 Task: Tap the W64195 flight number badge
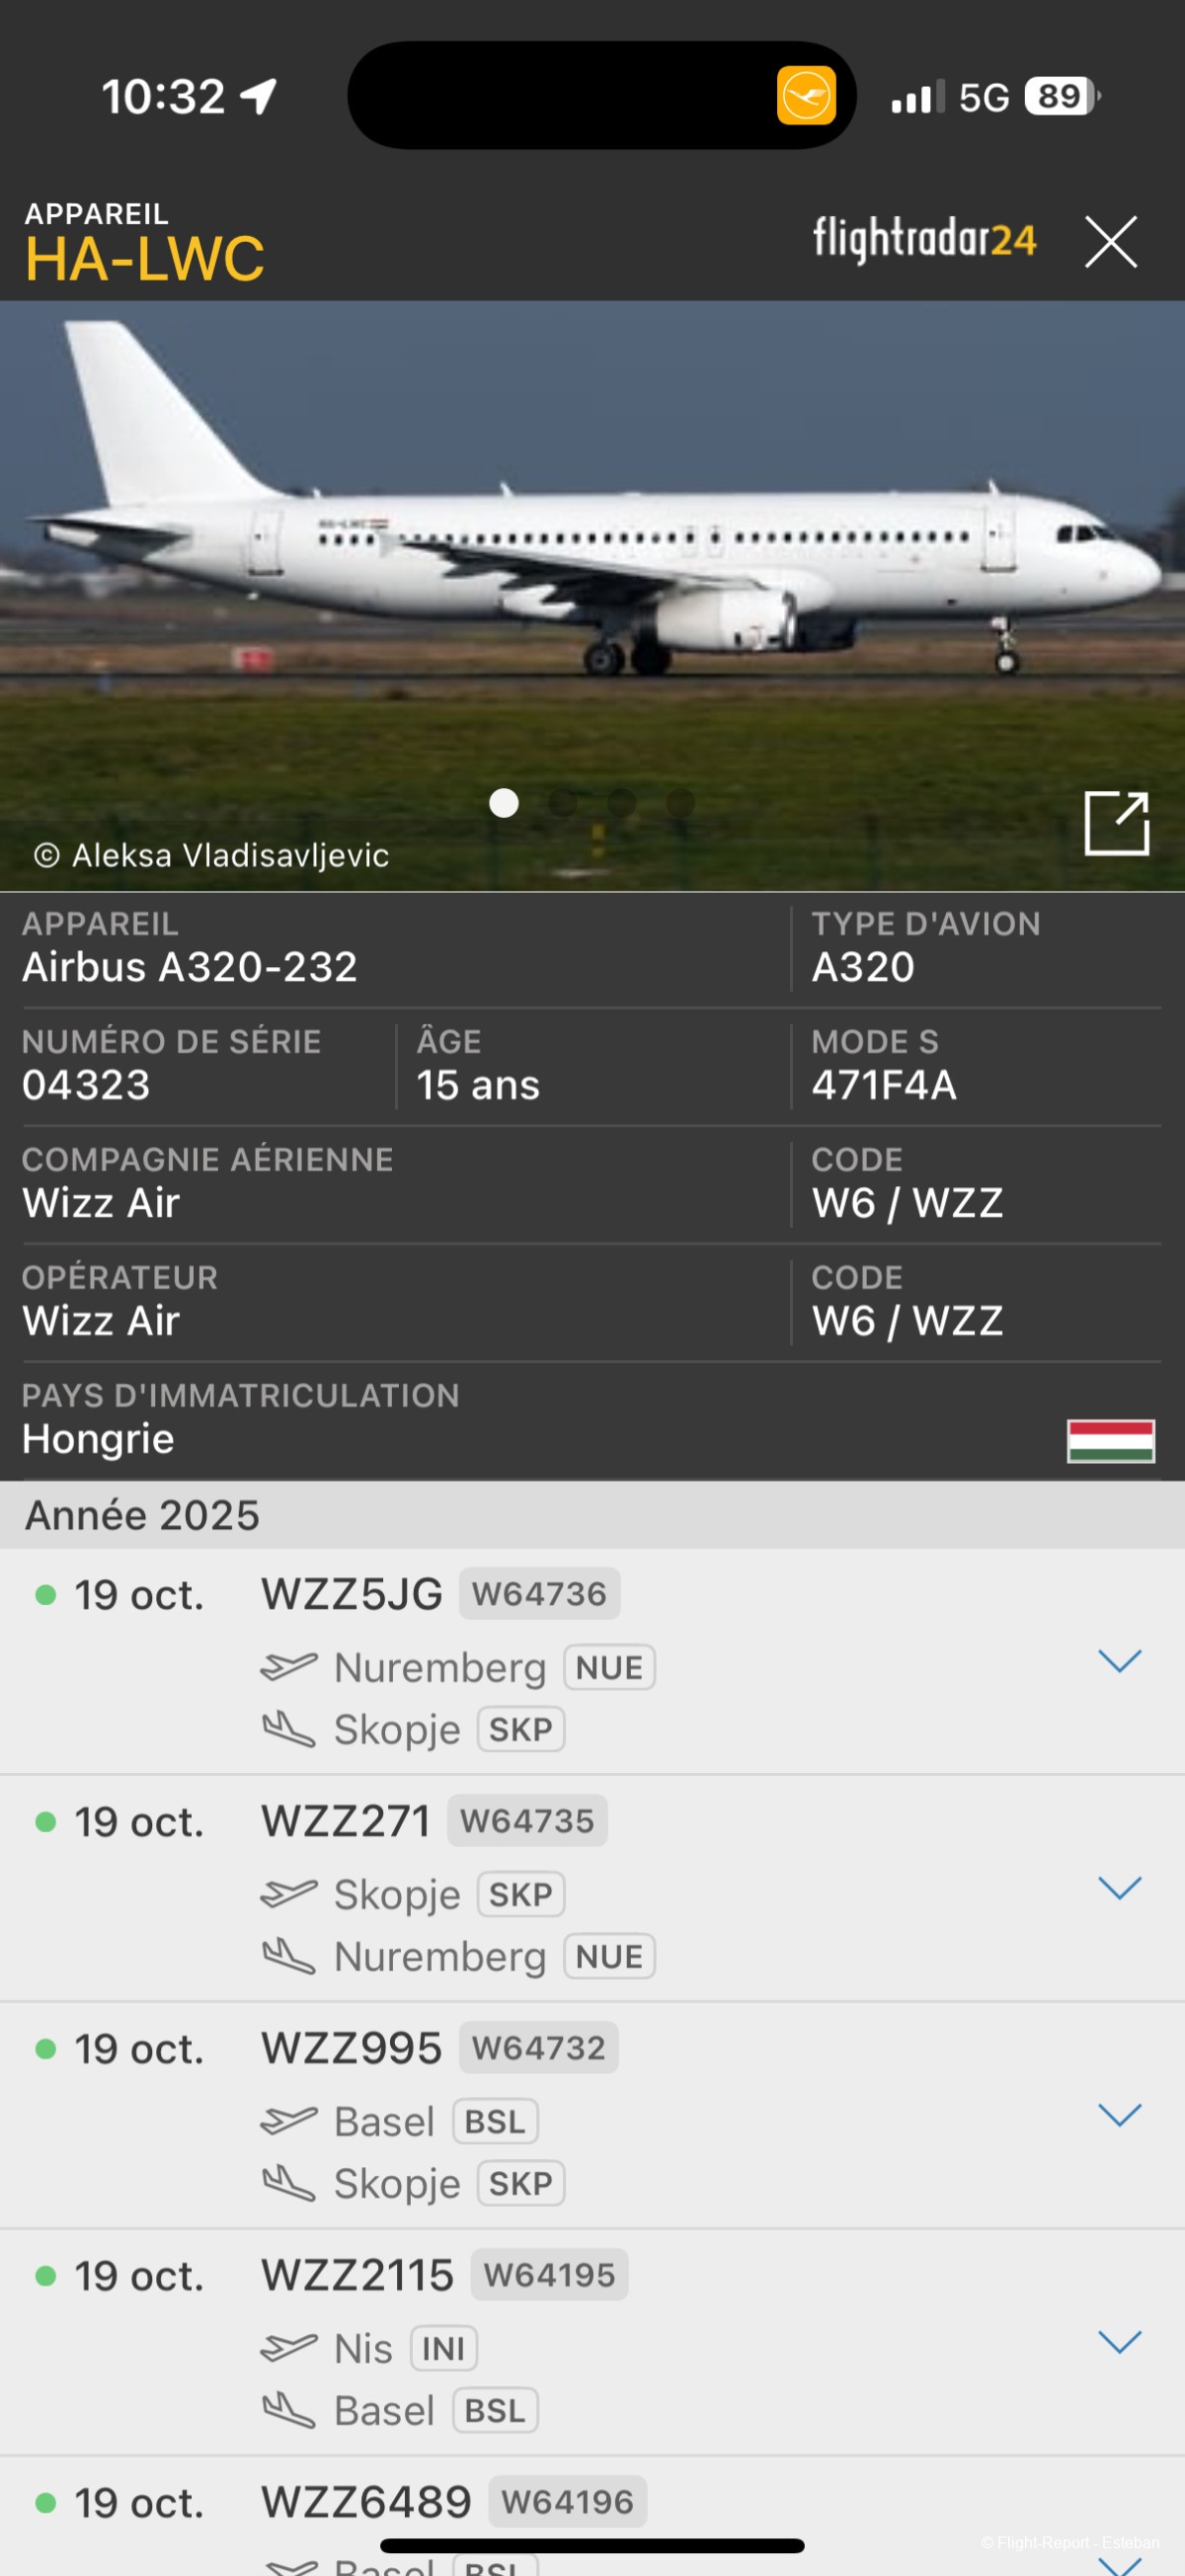click(x=549, y=2275)
